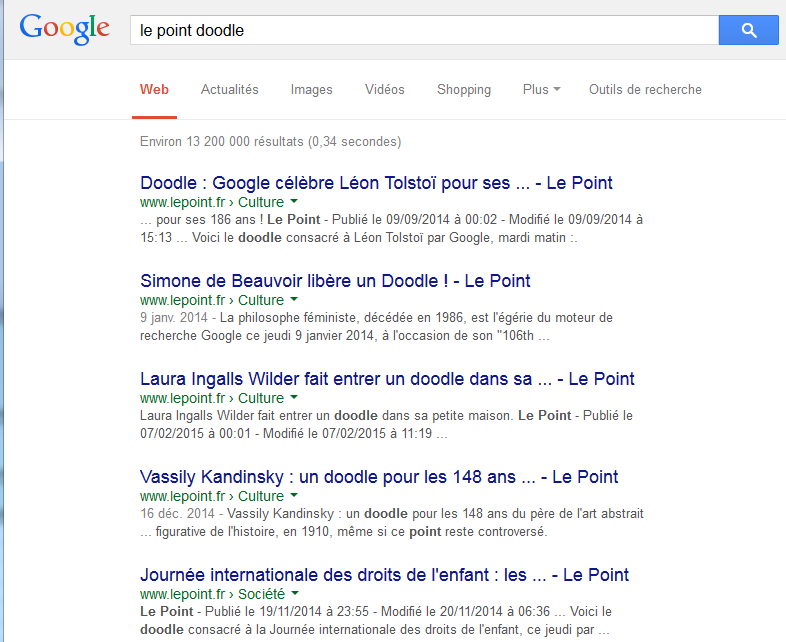Click 'Environ 13 200 000 résultats' text

tap(222, 142)
